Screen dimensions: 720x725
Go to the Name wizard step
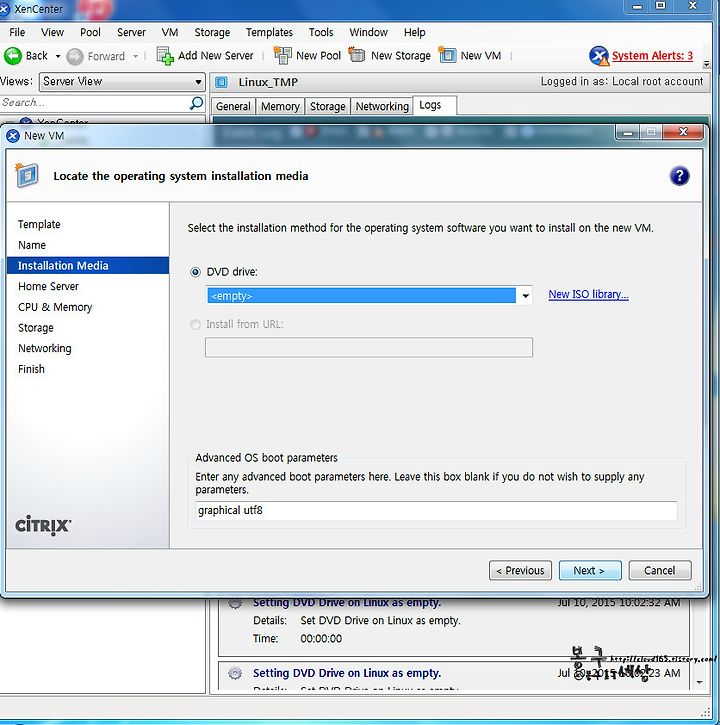tap(32, 245)
